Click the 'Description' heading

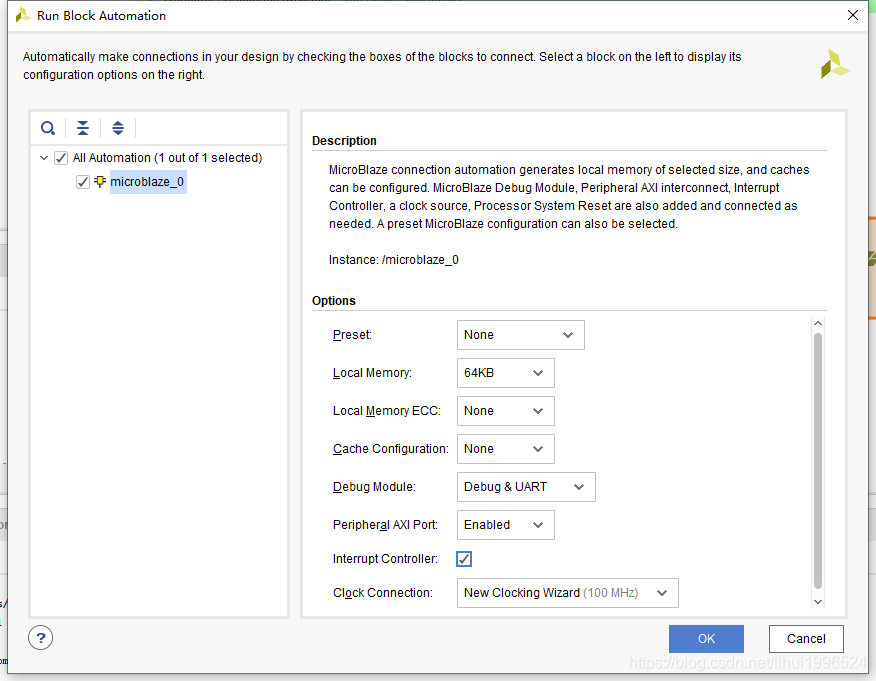(x=344, y=141)
